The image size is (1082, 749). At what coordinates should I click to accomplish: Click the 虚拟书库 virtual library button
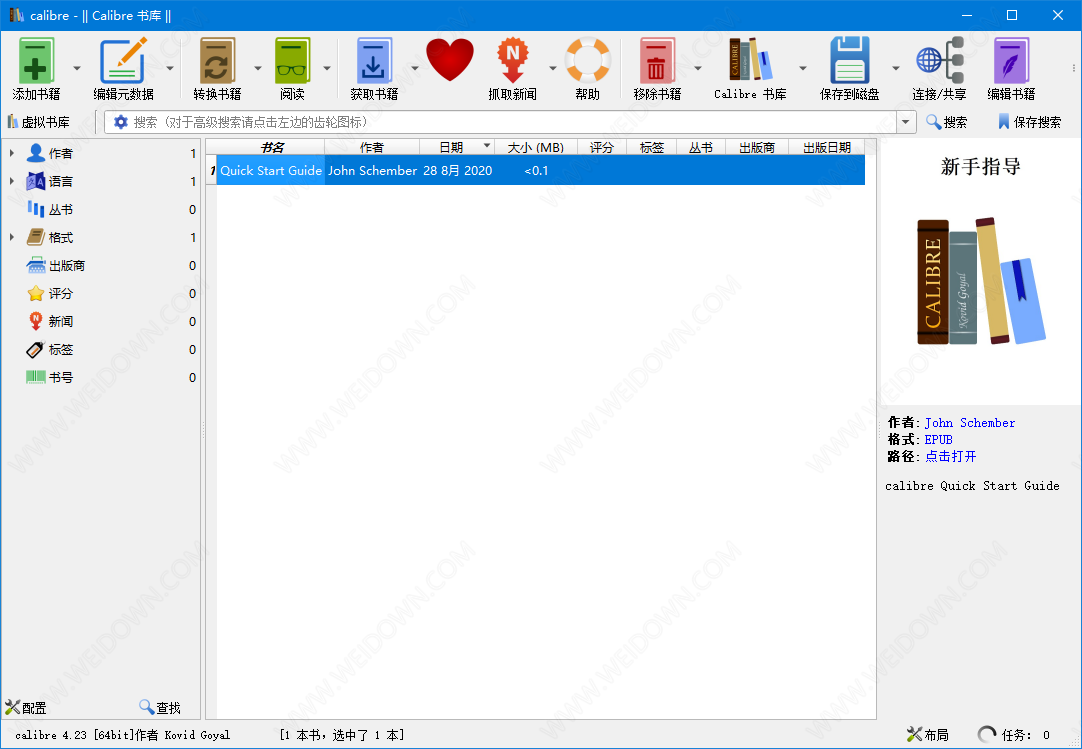(39, 122)
